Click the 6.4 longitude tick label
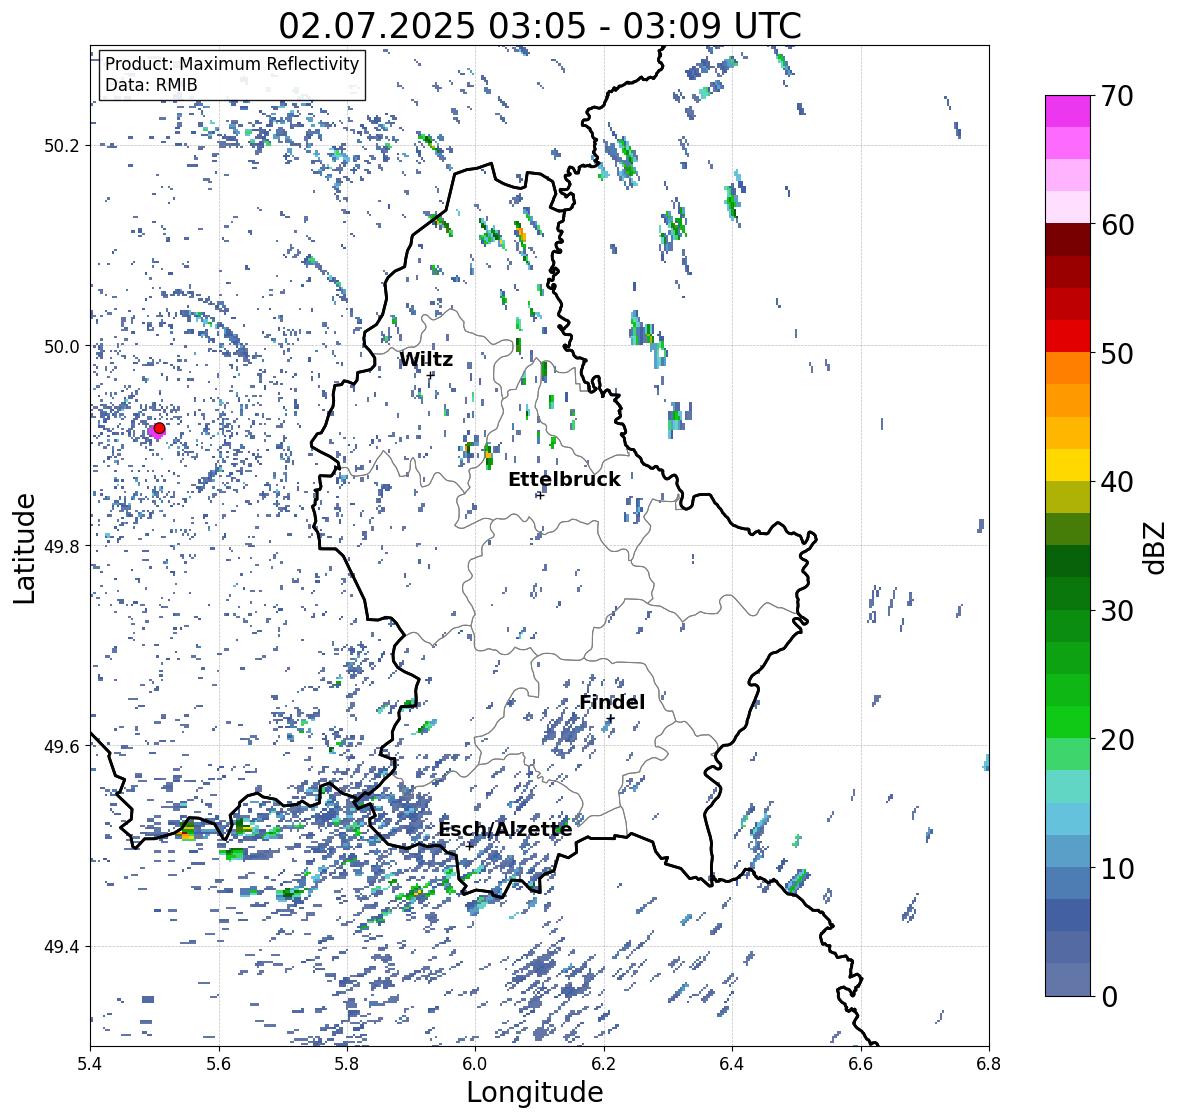 (732, 1064)
